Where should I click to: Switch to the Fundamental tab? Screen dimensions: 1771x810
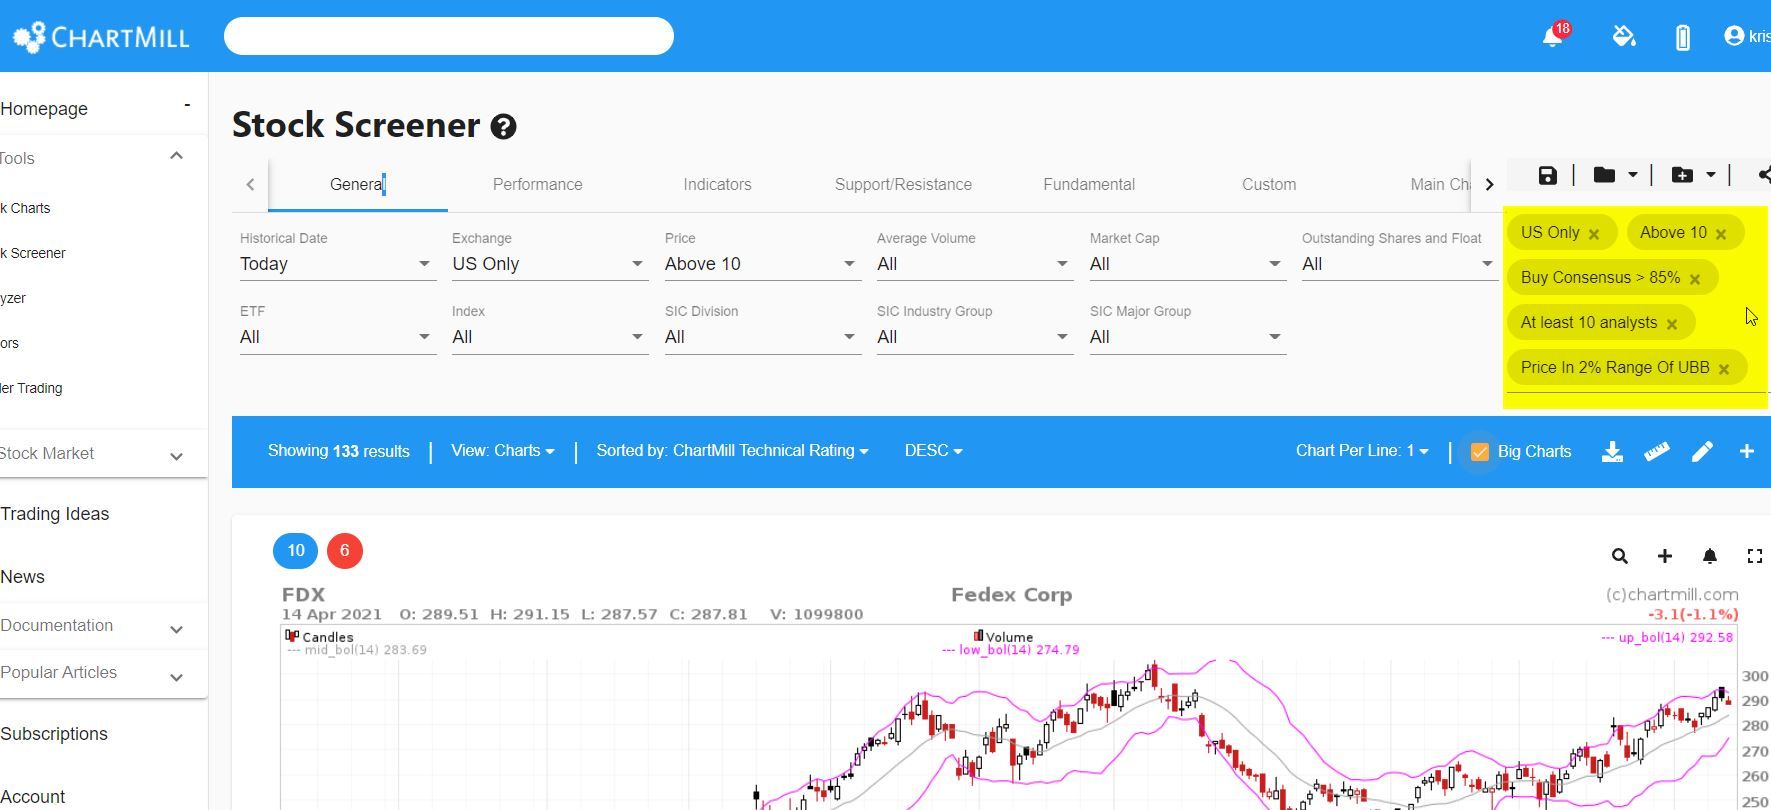[x=1089, y=184]
